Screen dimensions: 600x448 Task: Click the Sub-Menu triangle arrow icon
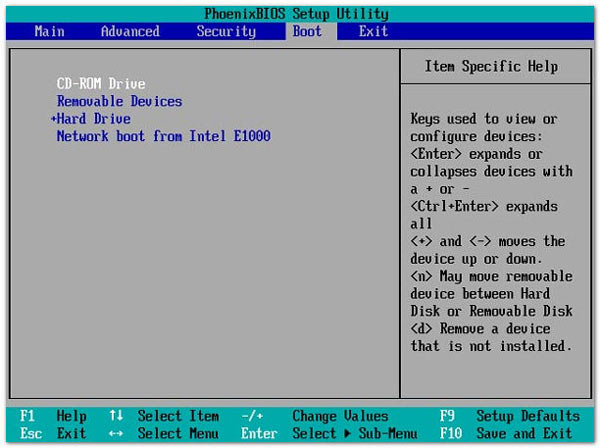pos(347,433)
